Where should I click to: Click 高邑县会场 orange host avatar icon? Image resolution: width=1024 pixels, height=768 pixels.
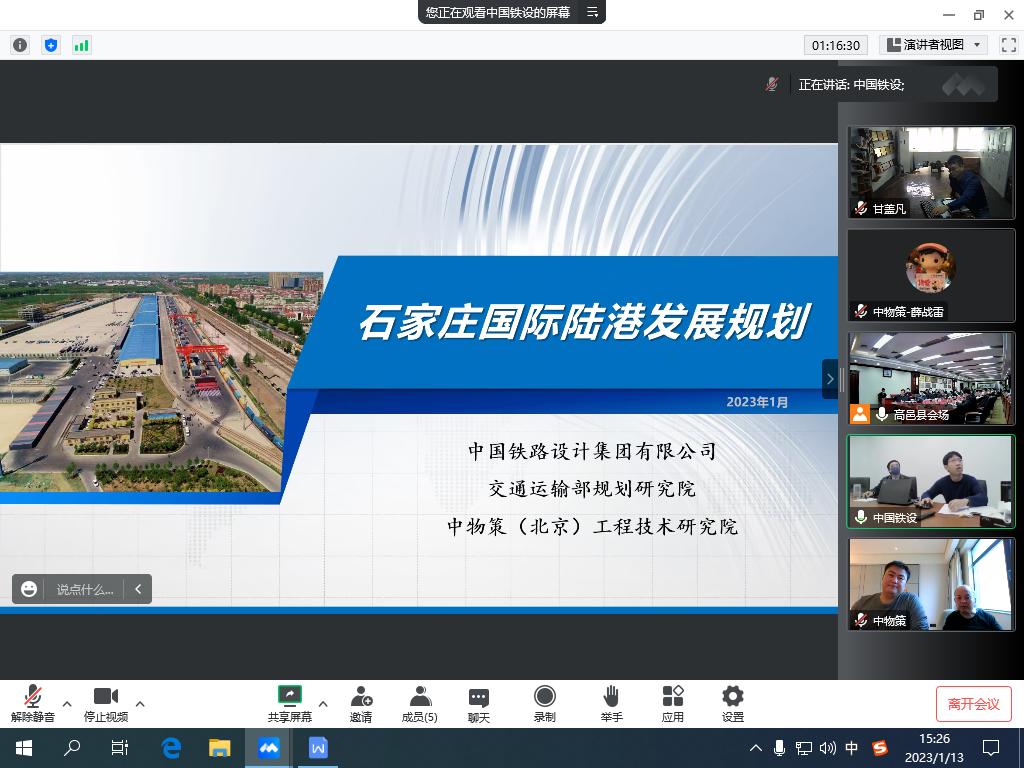click(x=859, y=414)
